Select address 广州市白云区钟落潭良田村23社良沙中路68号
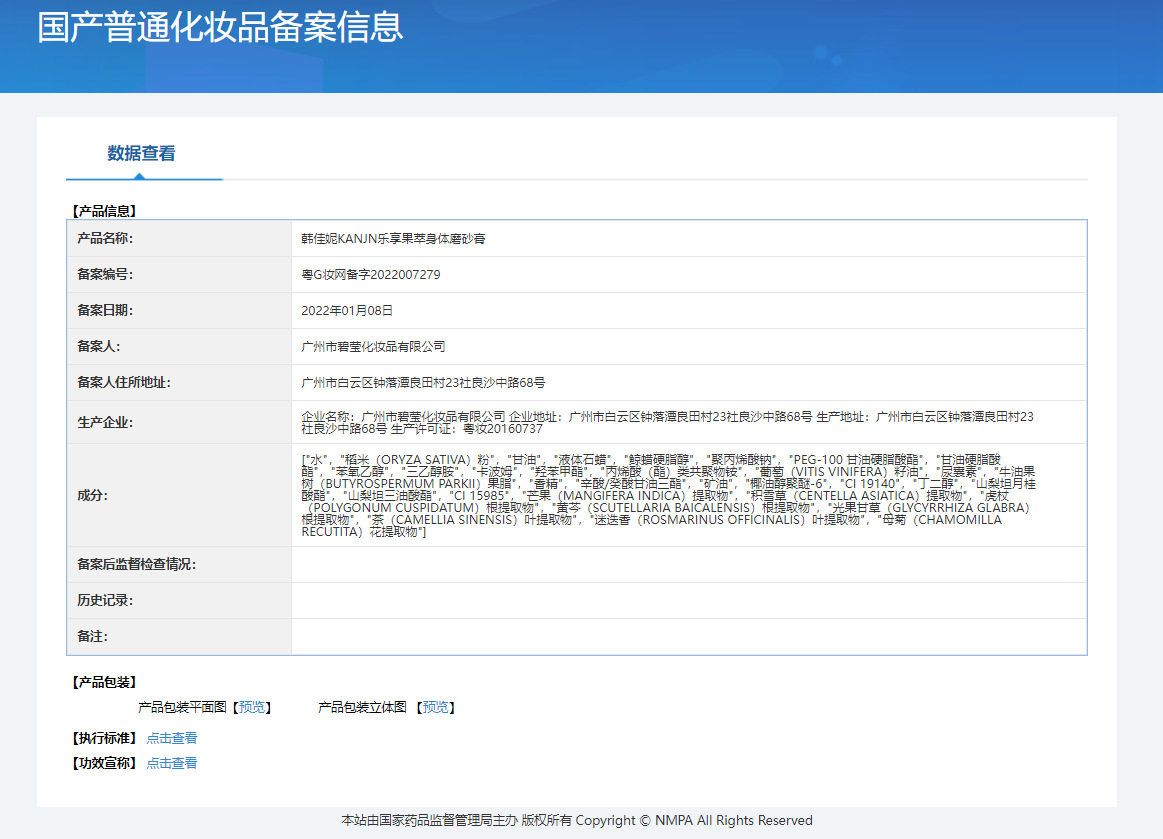Image resolution: width=1163 pixels, height=839 pixels. point(423,383)
